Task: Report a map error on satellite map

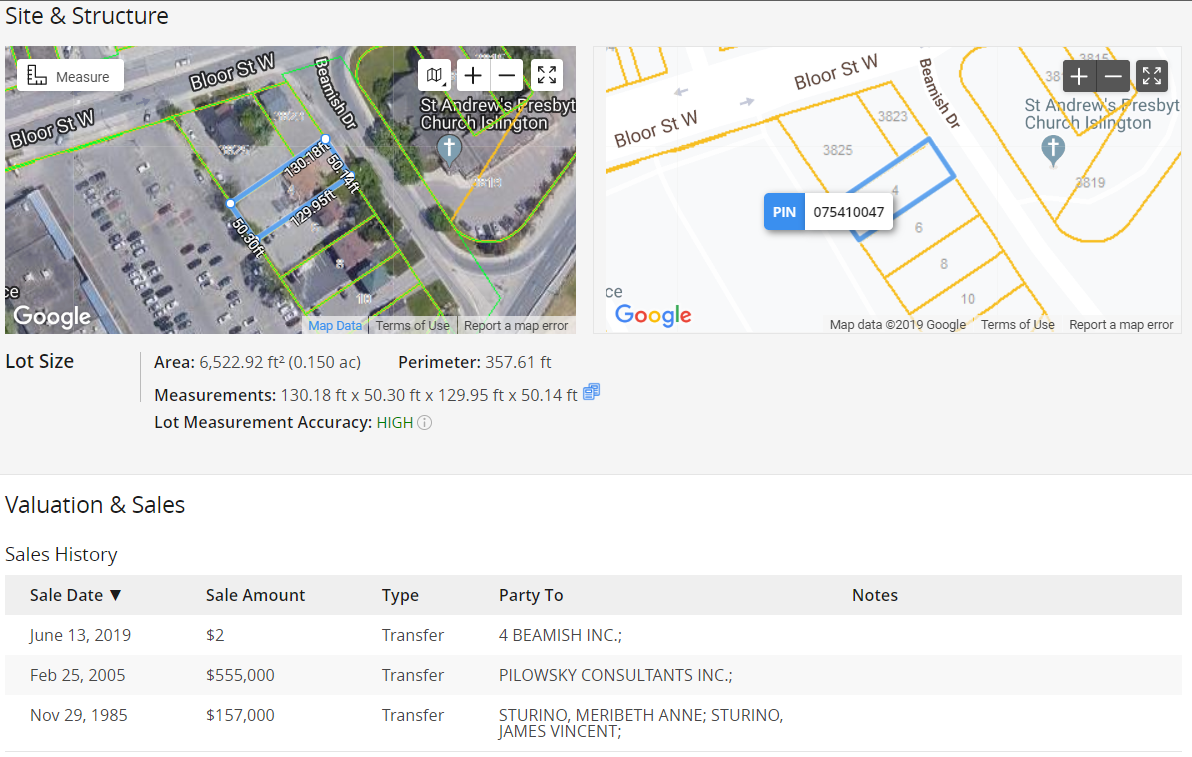Action: coord(516,325)
